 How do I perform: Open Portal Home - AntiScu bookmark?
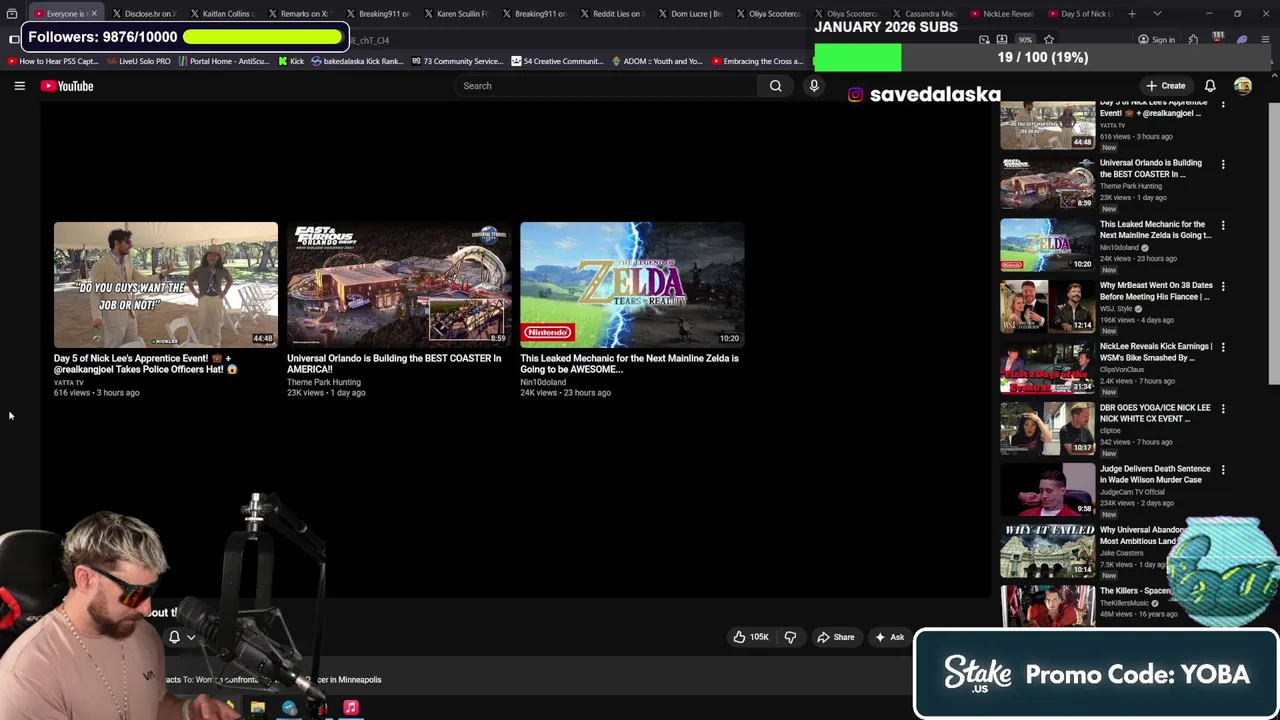pos(224,61)
